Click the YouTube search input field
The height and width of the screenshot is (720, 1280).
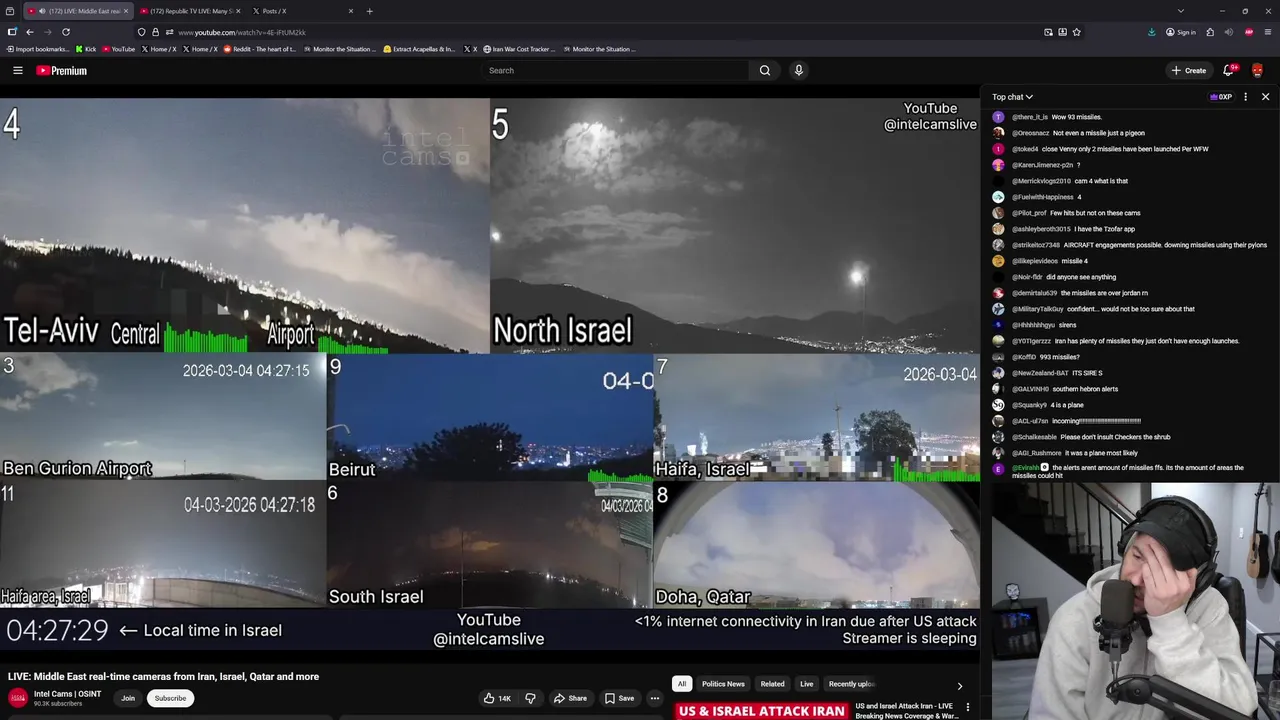613,70
